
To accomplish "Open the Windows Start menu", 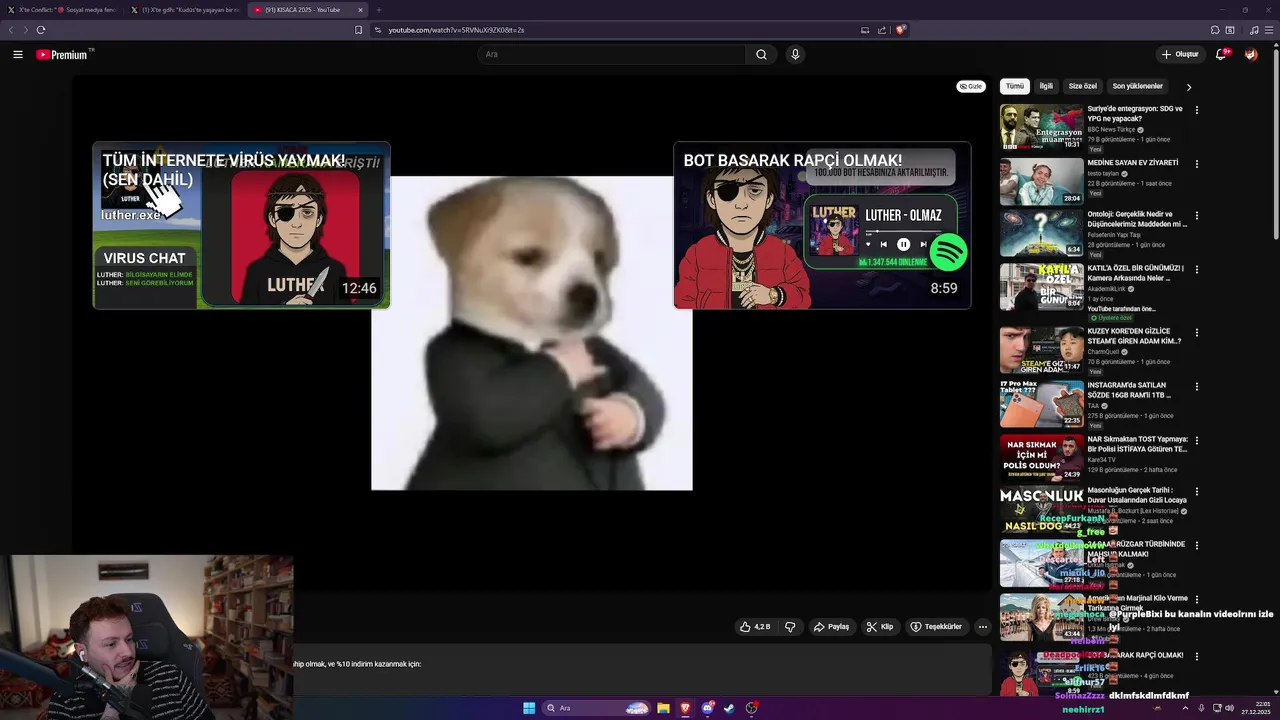I will [x=529, y=708].
